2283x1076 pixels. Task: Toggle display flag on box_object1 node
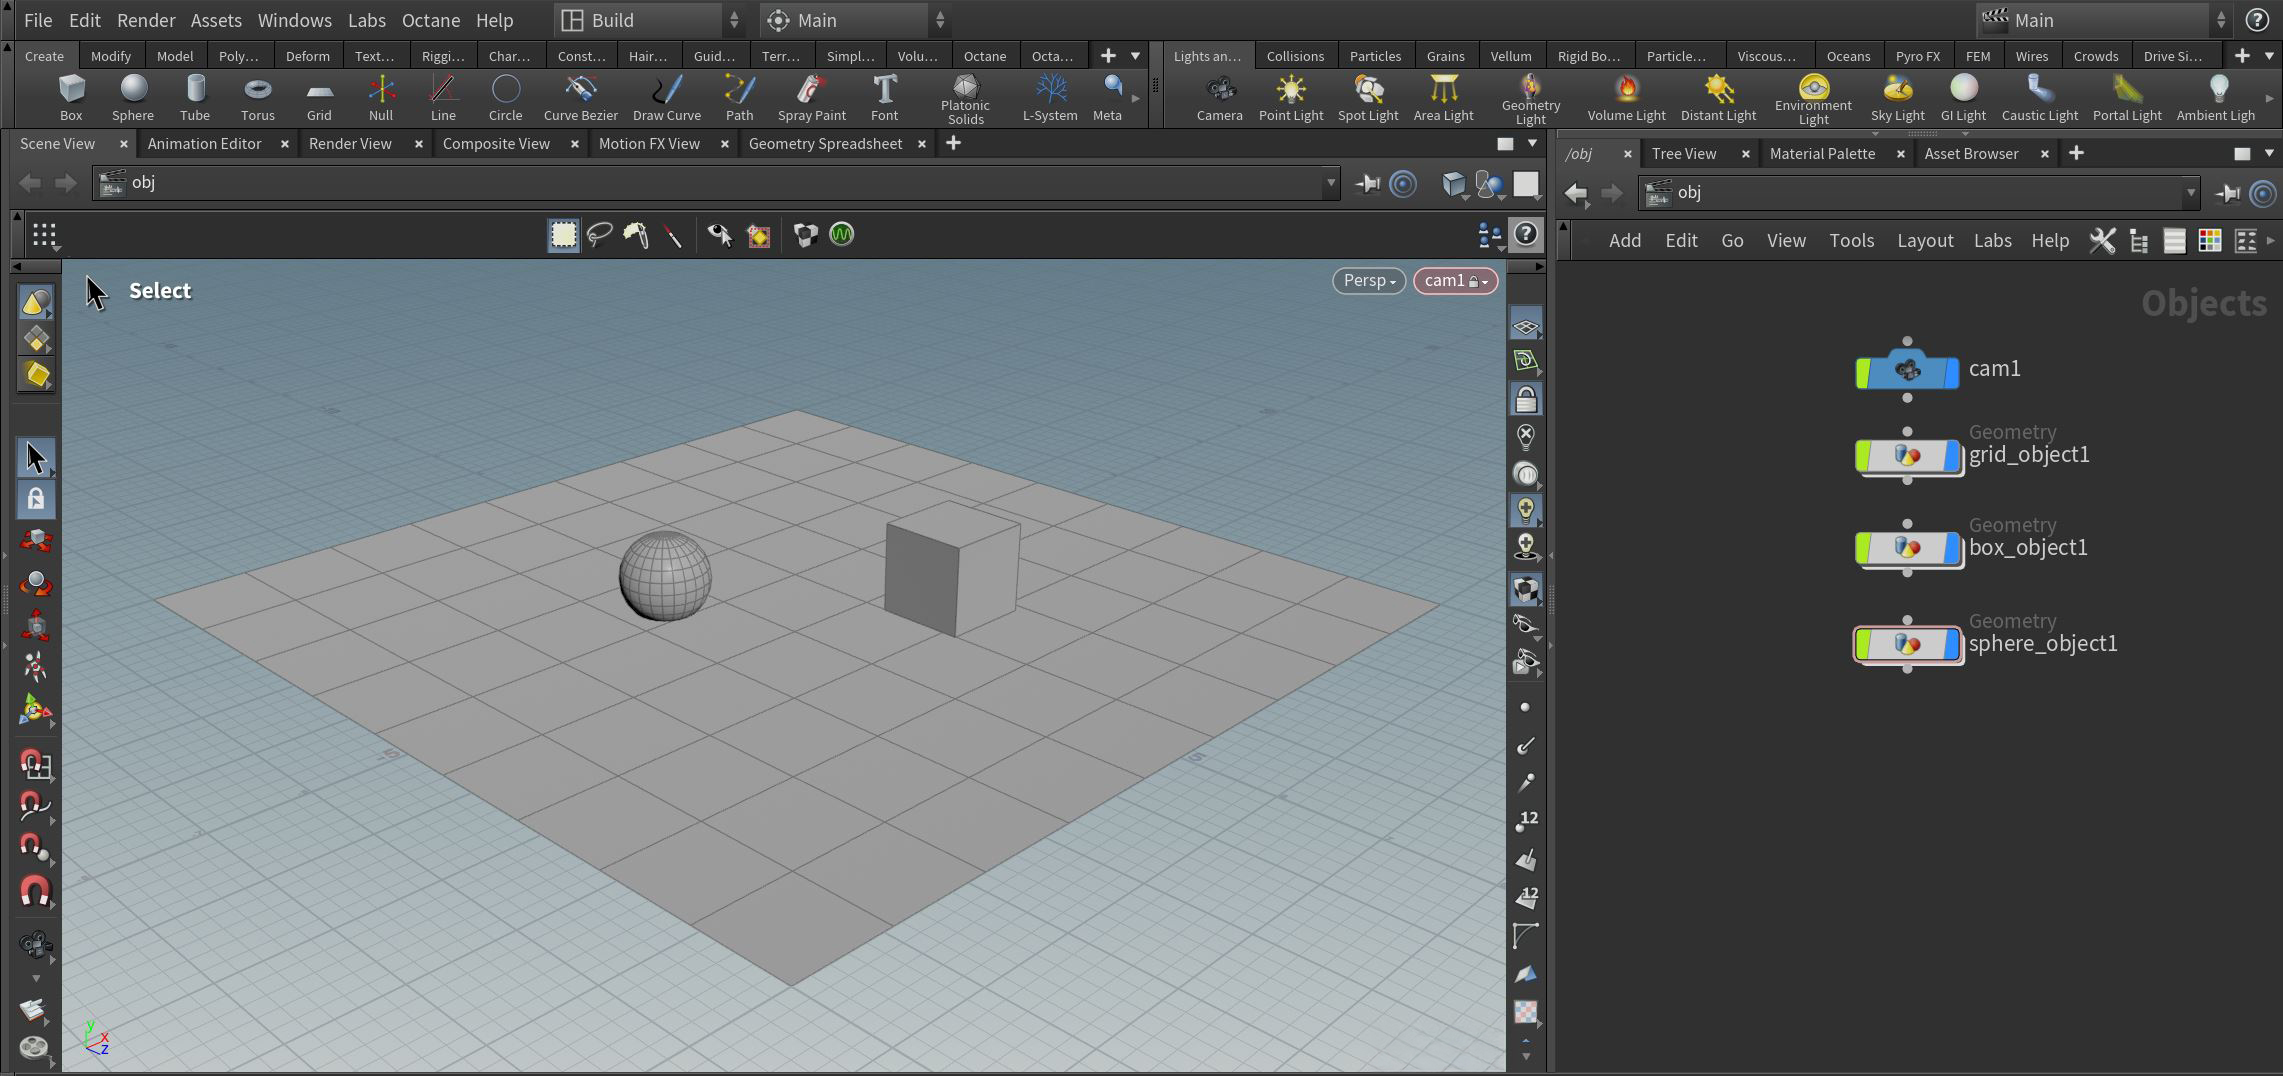[1950, 548]
